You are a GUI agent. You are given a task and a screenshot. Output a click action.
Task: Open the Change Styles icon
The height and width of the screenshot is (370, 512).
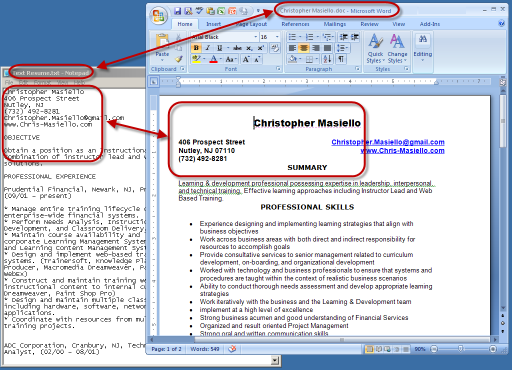coord(397,42)
